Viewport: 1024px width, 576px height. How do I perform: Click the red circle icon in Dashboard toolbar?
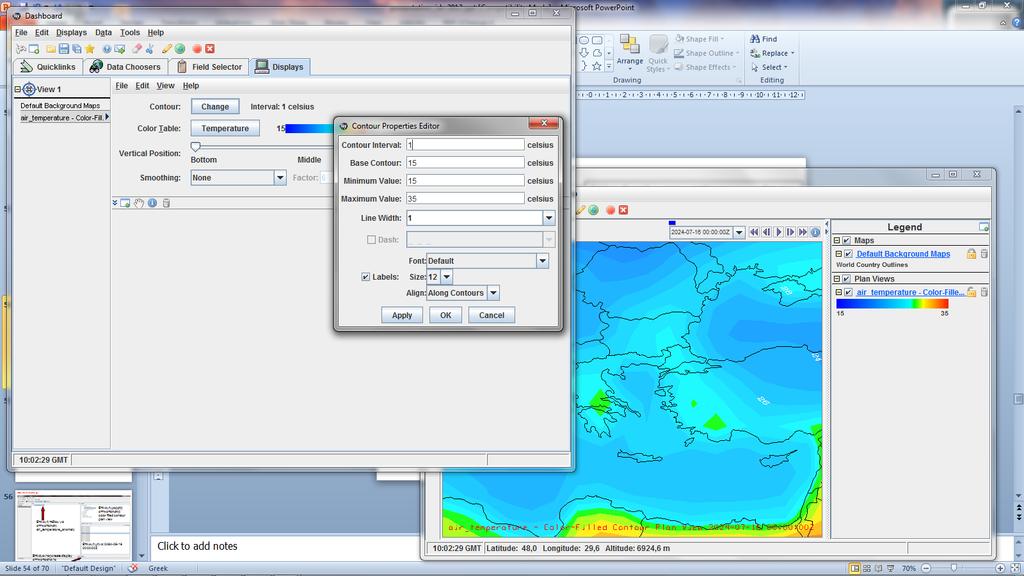point(197,49)
